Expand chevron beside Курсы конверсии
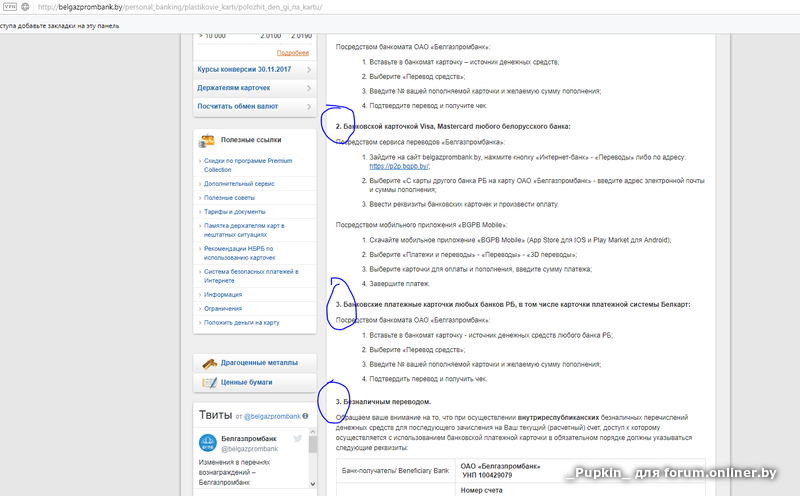 (x=309, y=70)
